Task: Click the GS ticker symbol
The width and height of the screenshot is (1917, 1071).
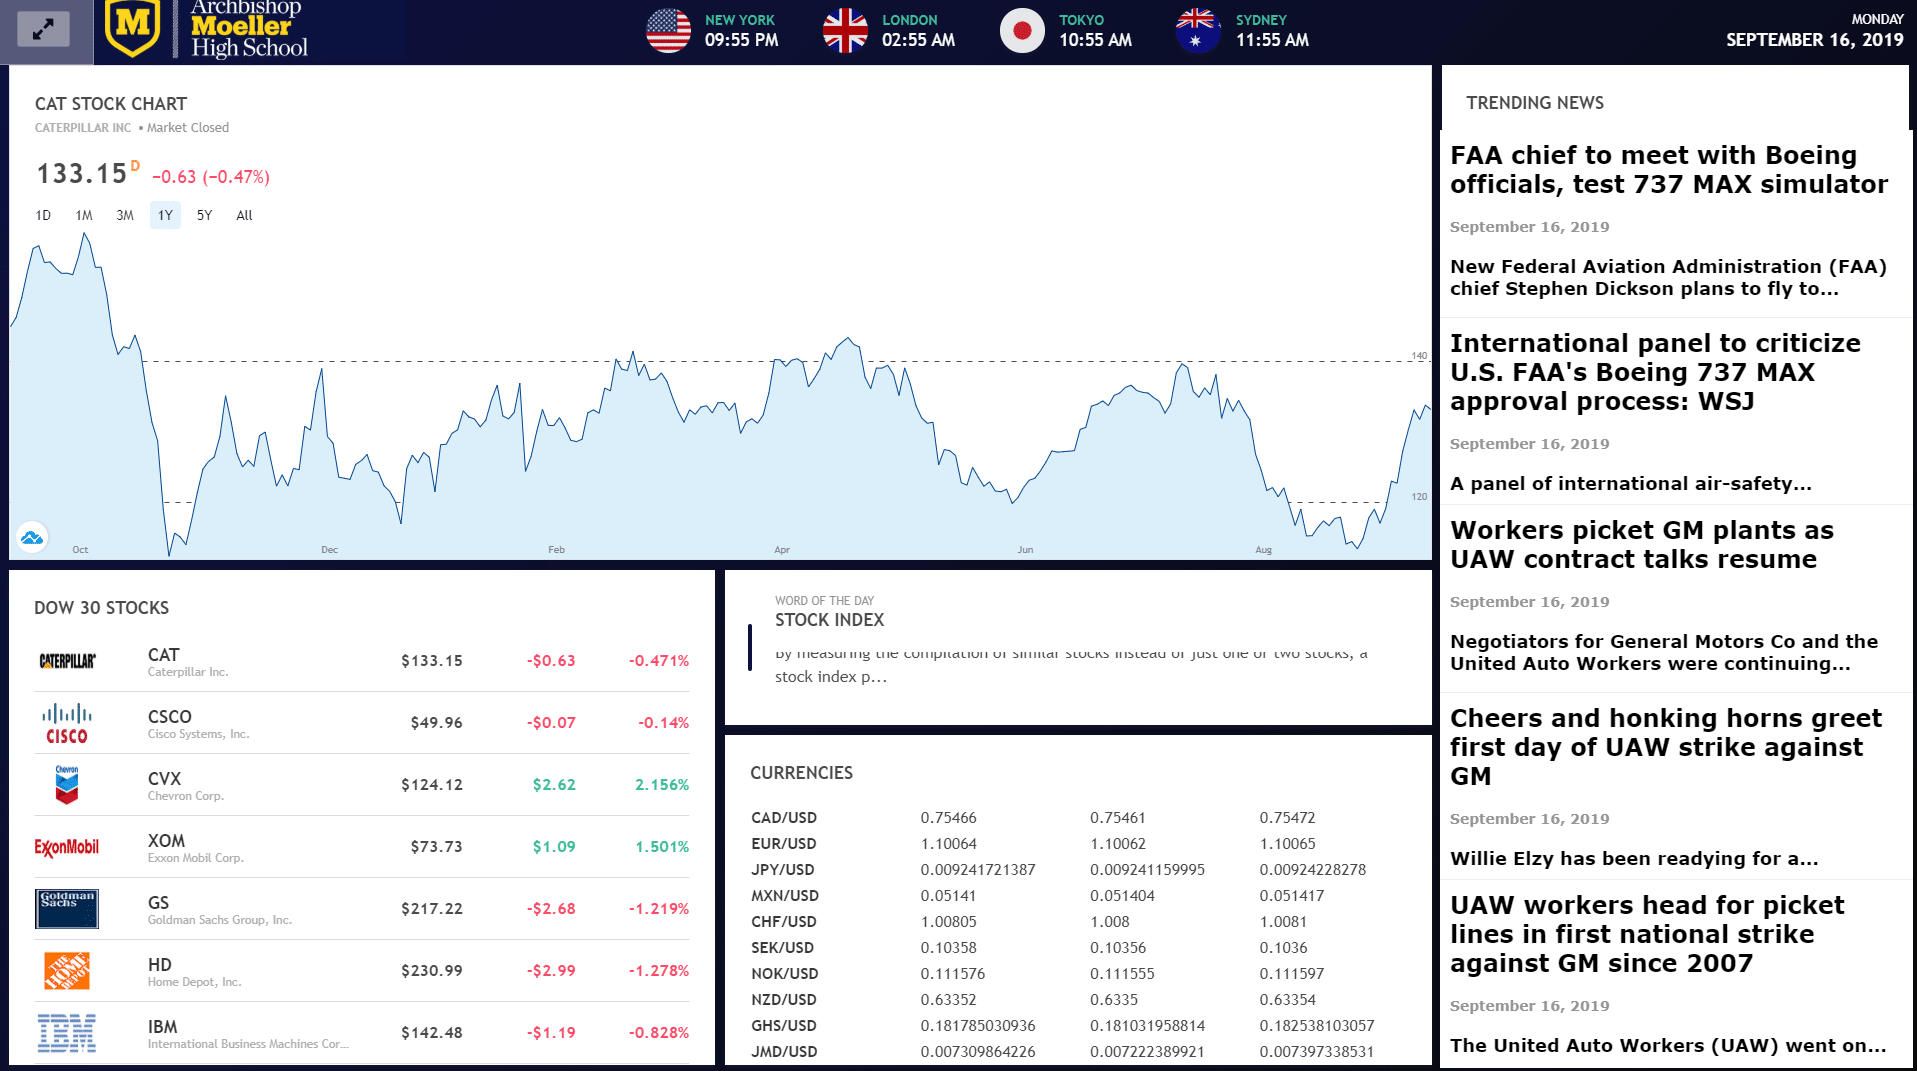Action: 158,903
